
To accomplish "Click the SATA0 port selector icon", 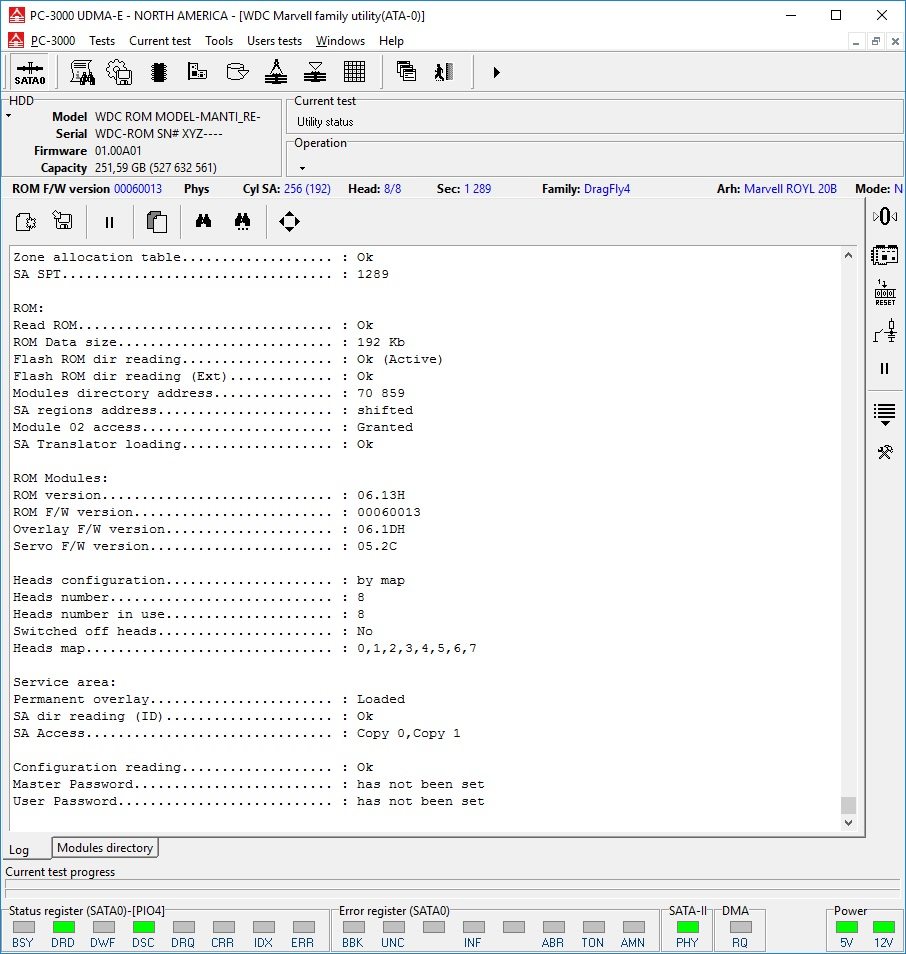I will click(29, 72).
